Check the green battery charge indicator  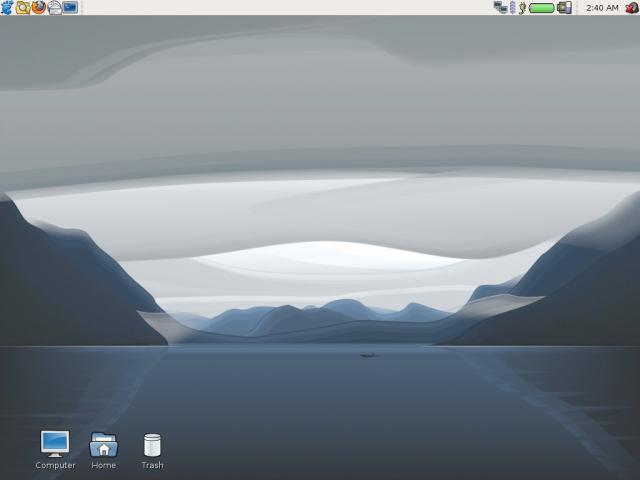pyautogui.click(x=541, y=8)
